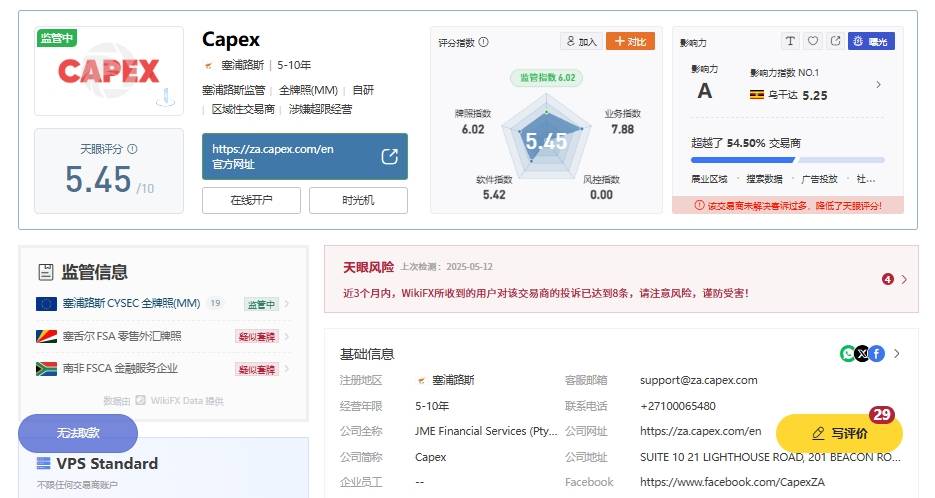Click the heart favorite icon
Image resolution: width=935 pixels, height=498 pixels.
(x=813, y=41)
